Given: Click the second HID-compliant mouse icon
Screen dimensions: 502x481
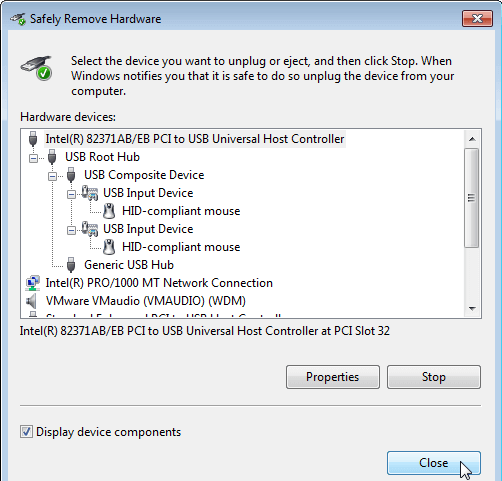Looking at the screenshot, I should [109, 247].
